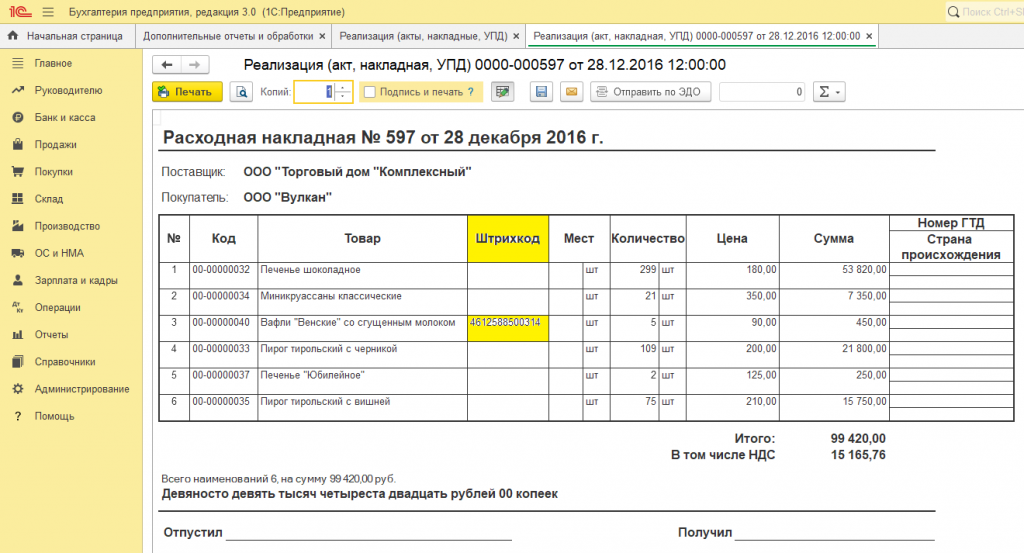Click the 1C application logo

tap(20, 12)
